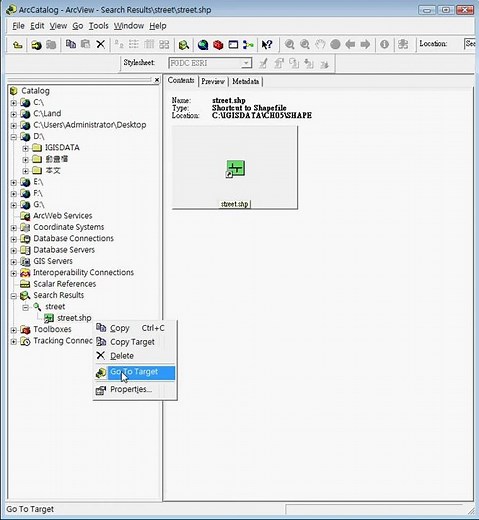Click the Create Thumbnail toolbar icon
Screen dimensions: 479x520
[403, 44]
